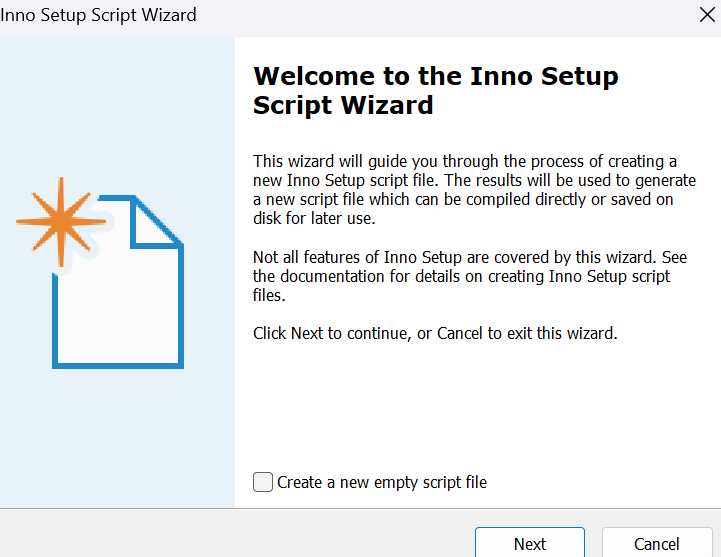This screenshot has width=721, height=557.
Task: Select the Inno Setup Script Wizard window title
Action: [98, 15]
